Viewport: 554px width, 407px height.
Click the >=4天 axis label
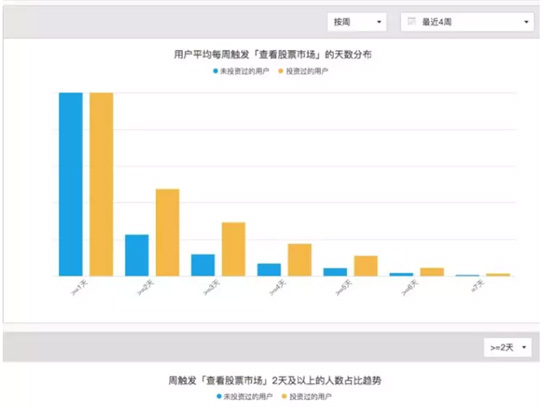(x=278, y=287)
